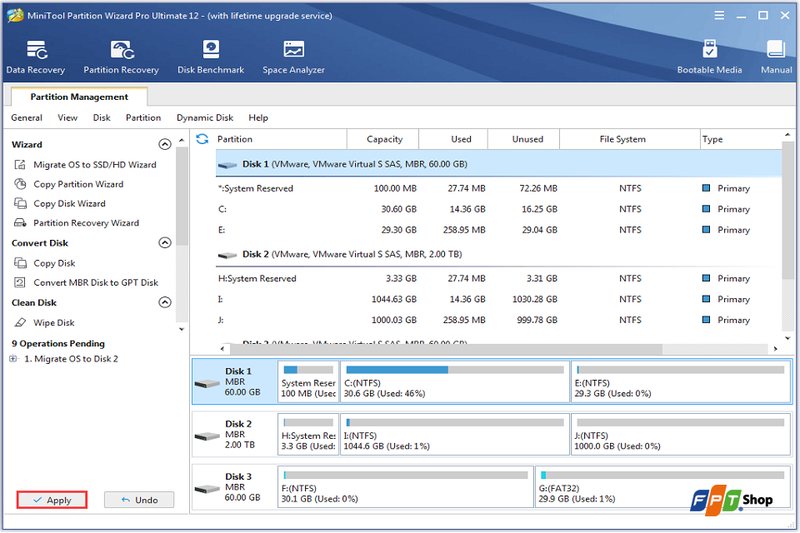Click the Undo button

(x=139, y=500)
